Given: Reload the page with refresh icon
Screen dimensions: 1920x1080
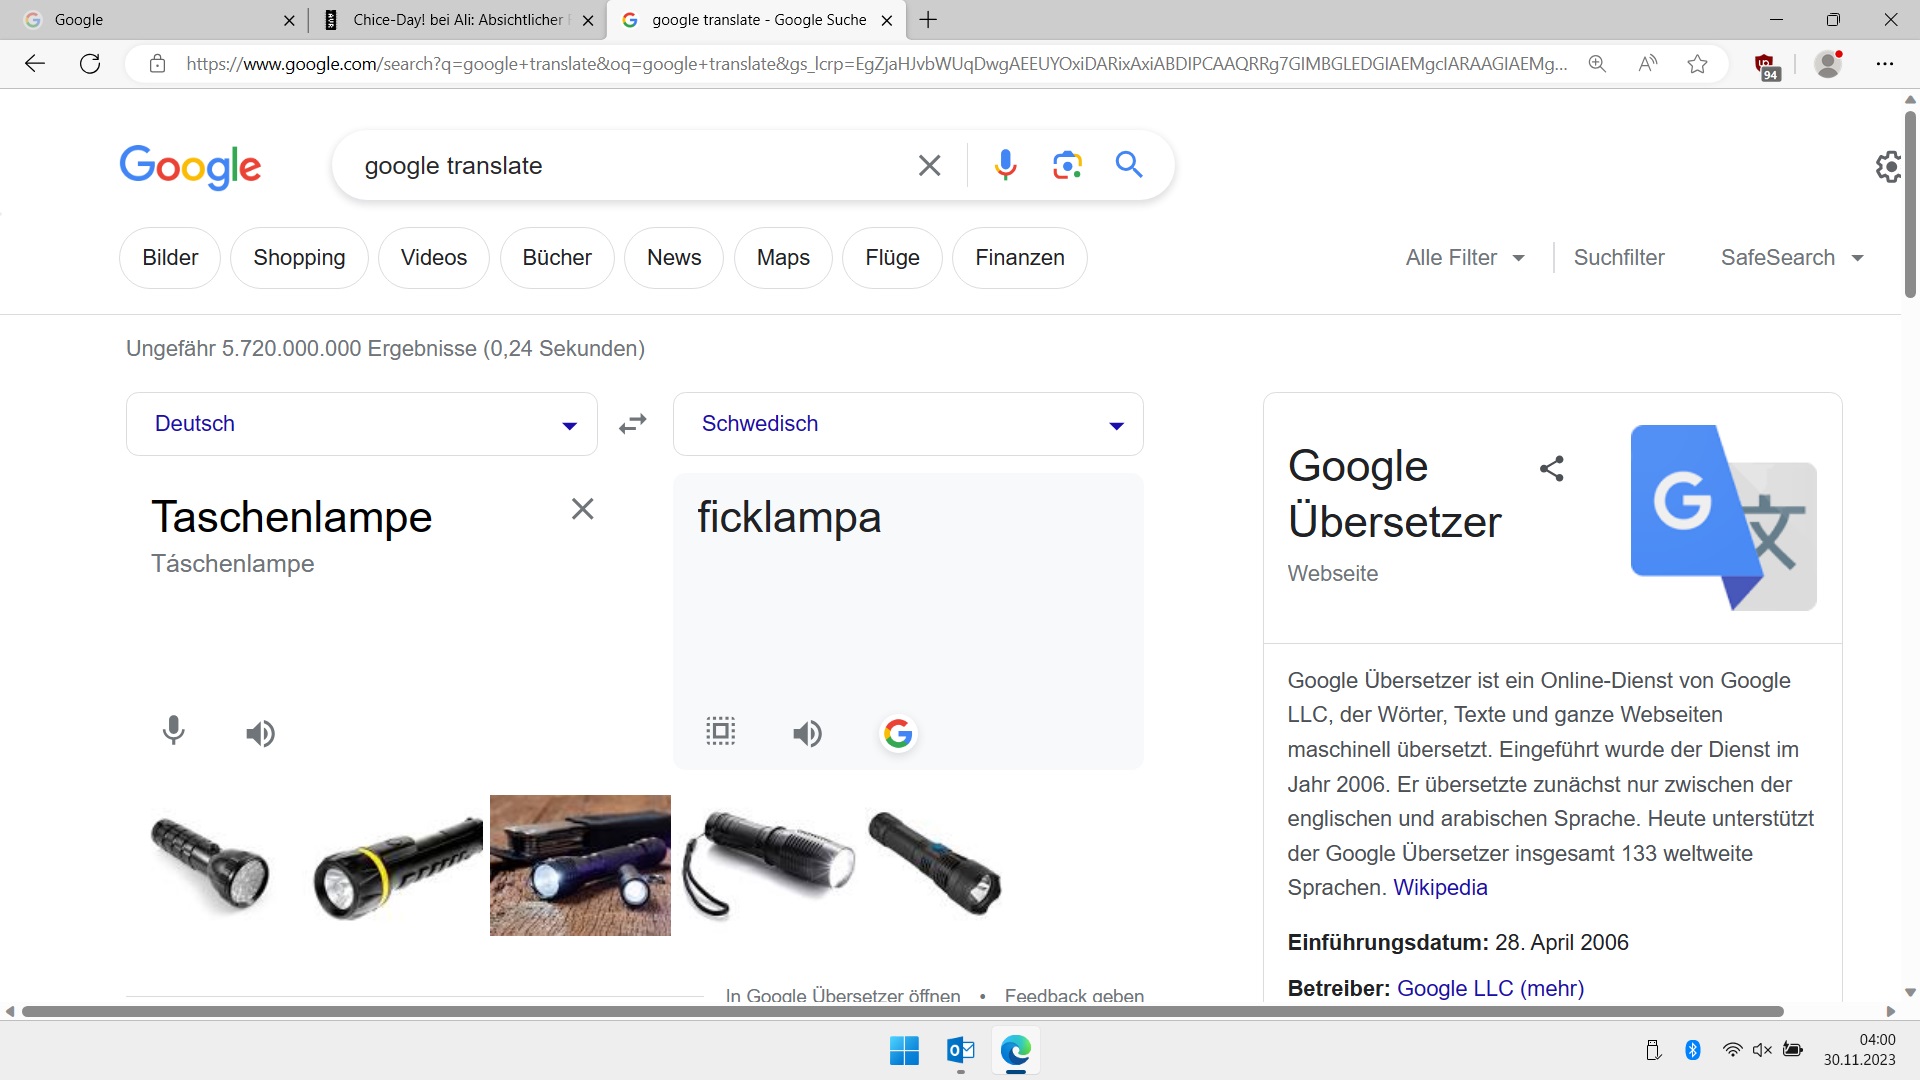Looking at the screenshot, I should (90, 64).
